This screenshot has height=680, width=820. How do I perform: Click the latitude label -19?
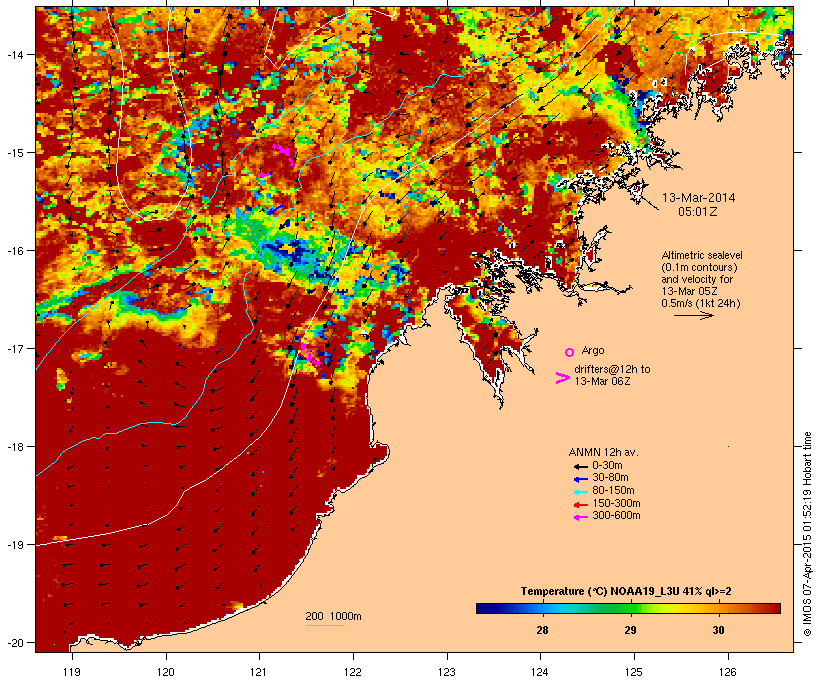[14, 545]
